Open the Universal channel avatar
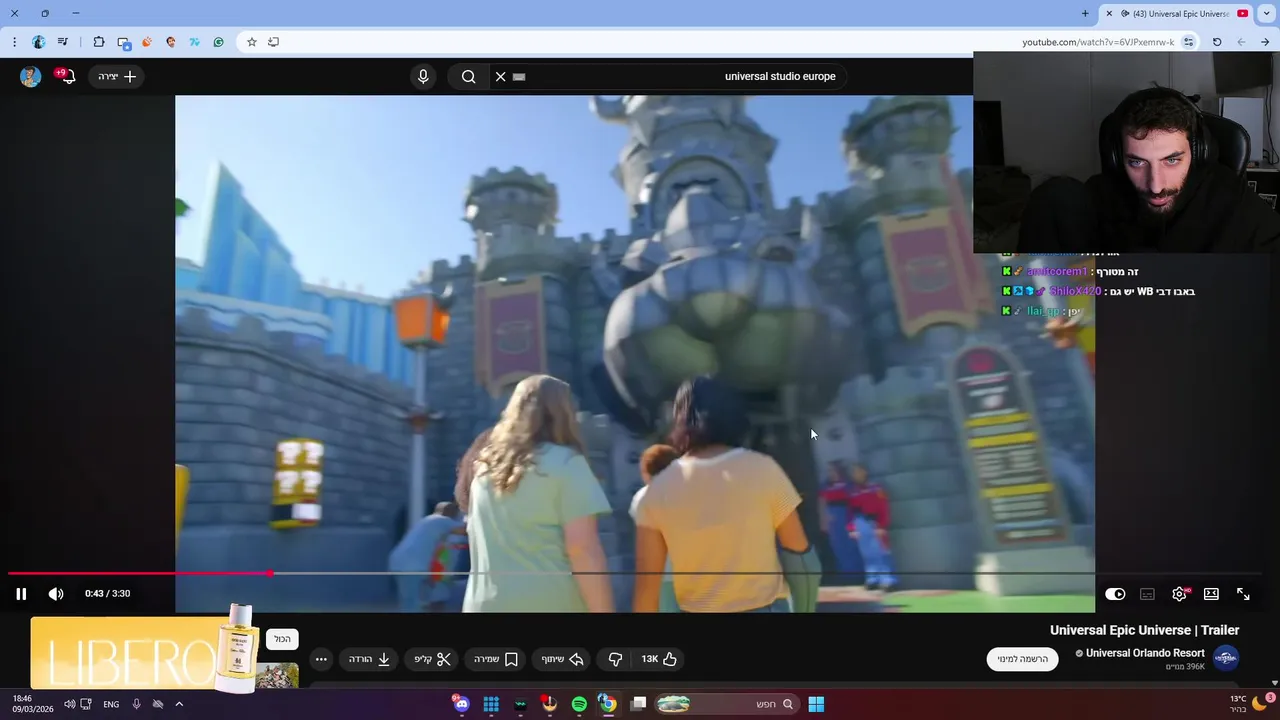 tap(1226, 658)
